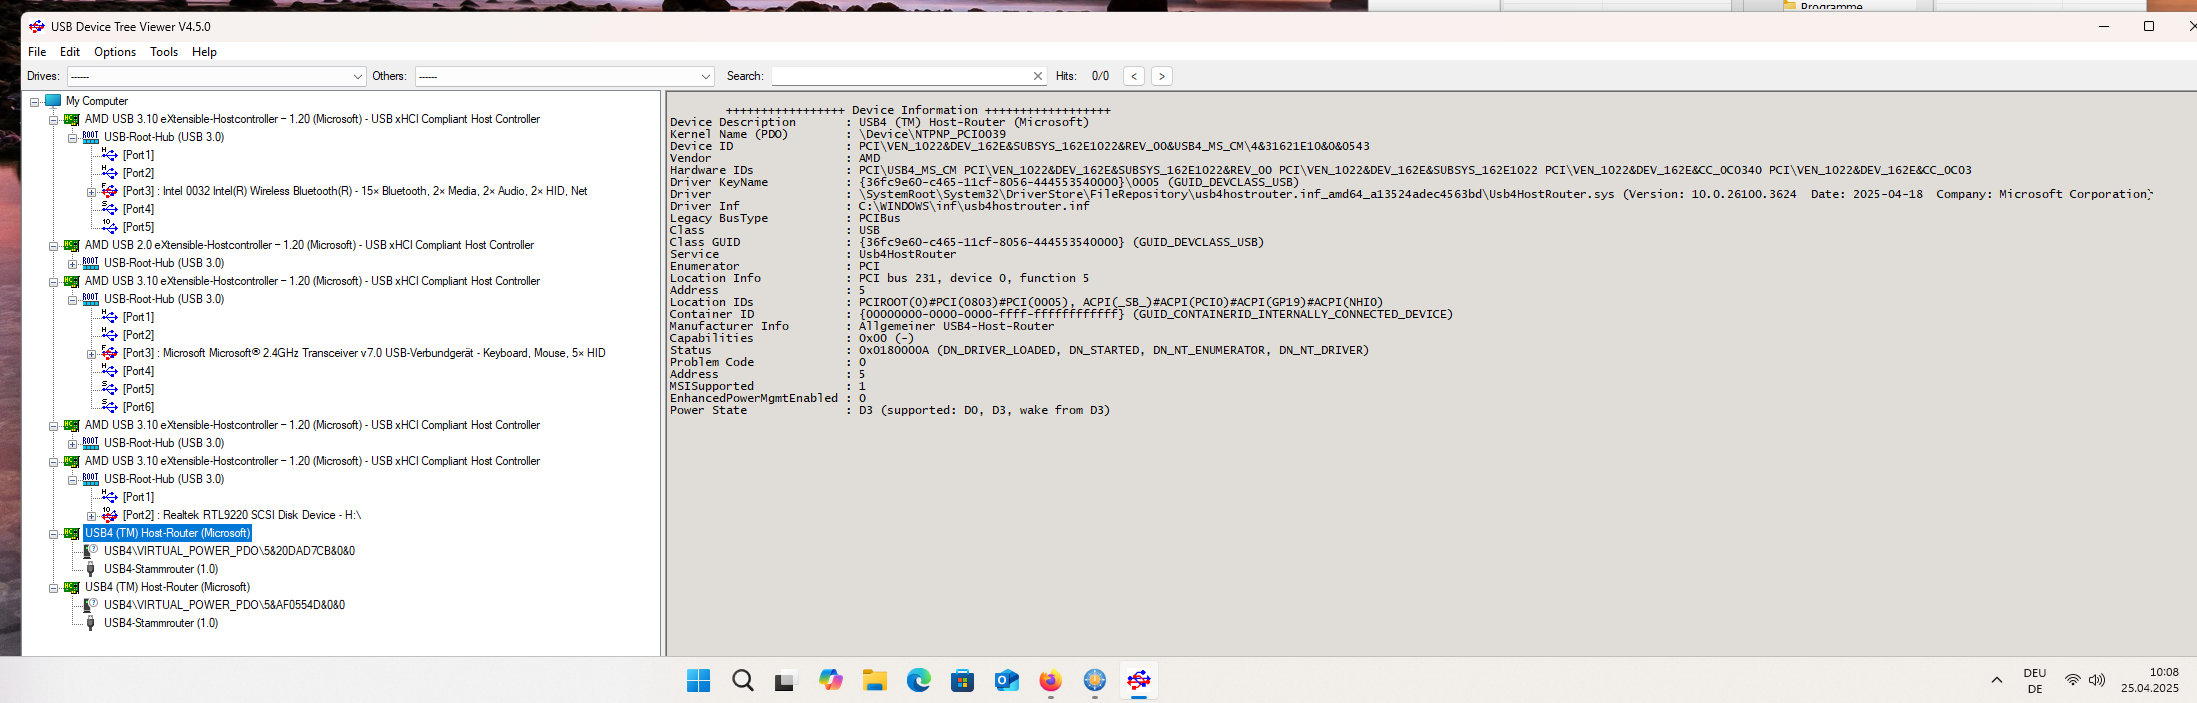Open the Tools menu
Viewport: 2197px width, 703px height.
coord(164,52)
